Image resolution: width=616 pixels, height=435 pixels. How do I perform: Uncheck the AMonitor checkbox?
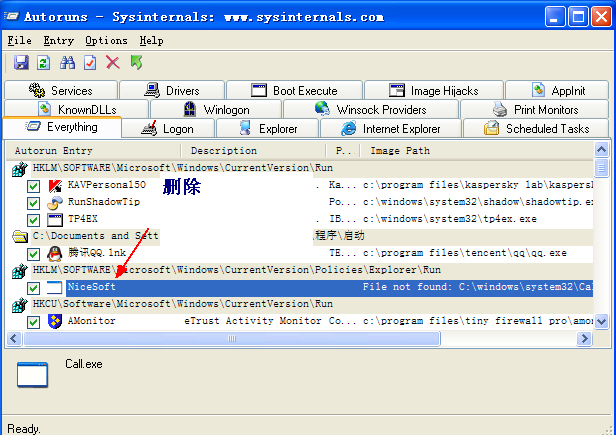(x=34, y=322)
